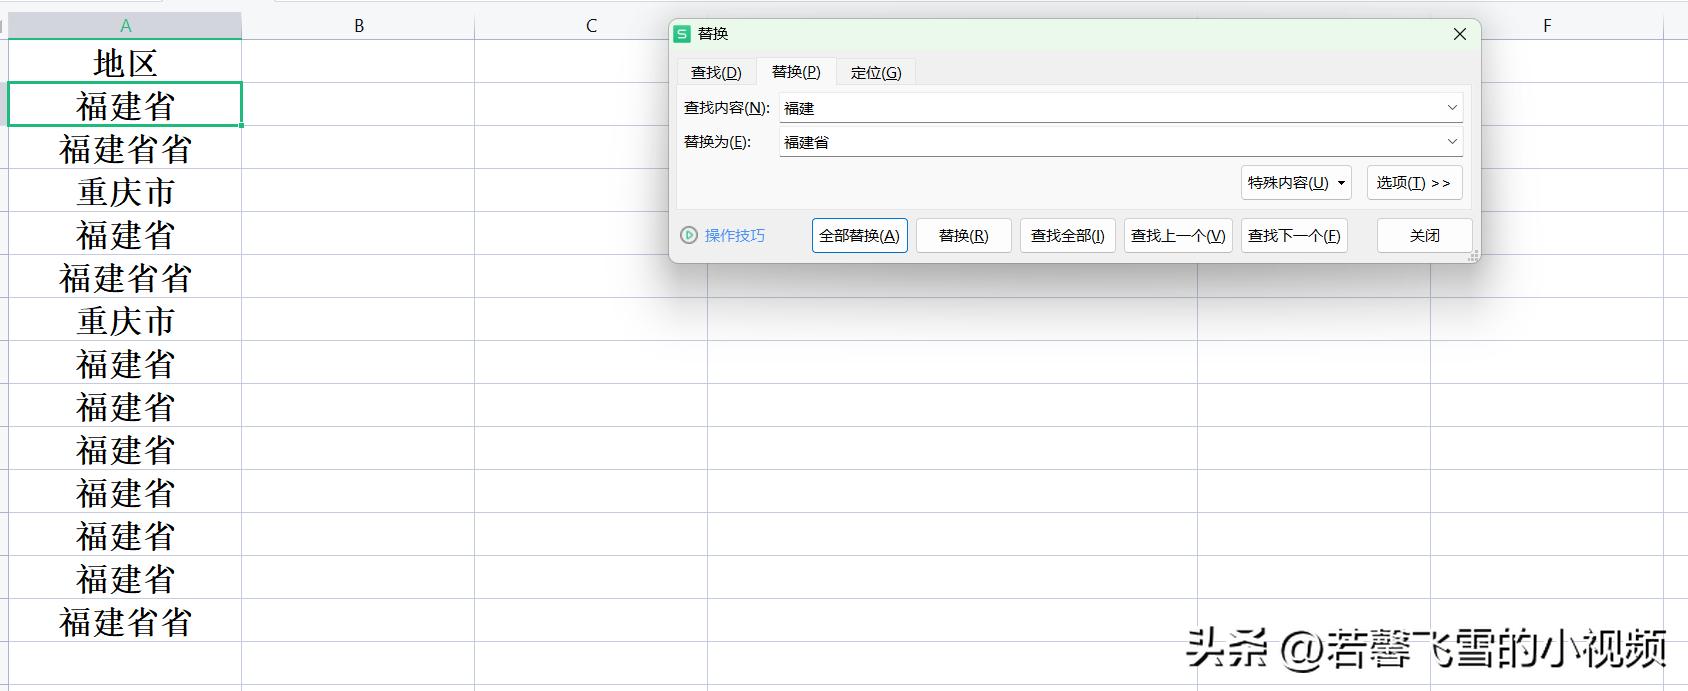1688x691 pixels.
Task: Select column B header
Action: click(x=358, y=26)
